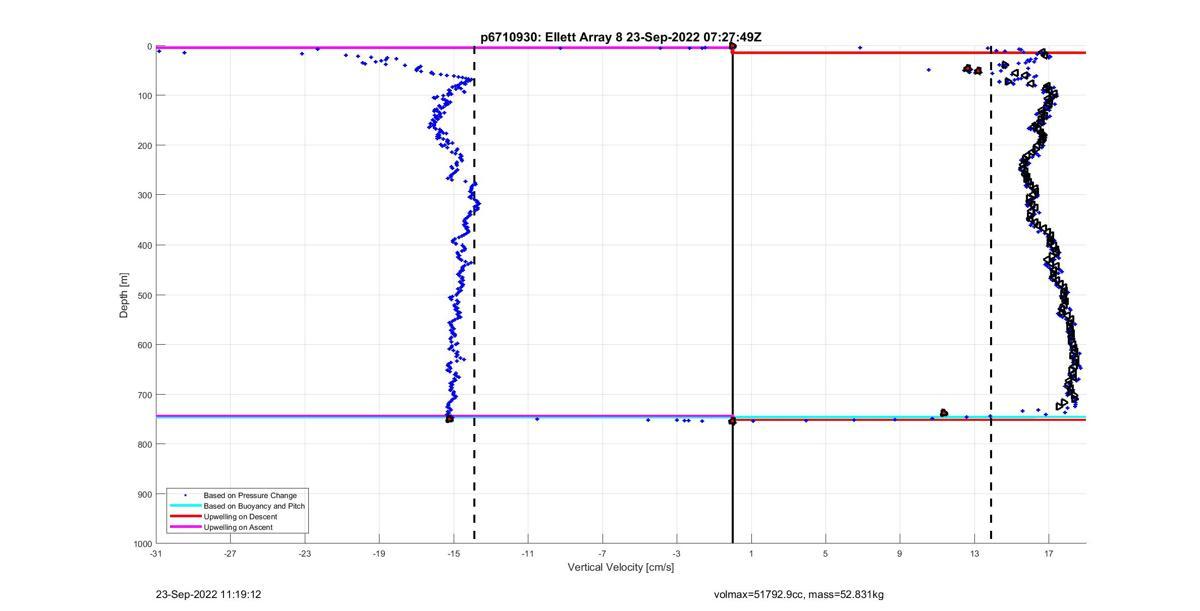Click the y-axis tick label '700'
The image size is (1200, 611).
[x=144, y=395]
